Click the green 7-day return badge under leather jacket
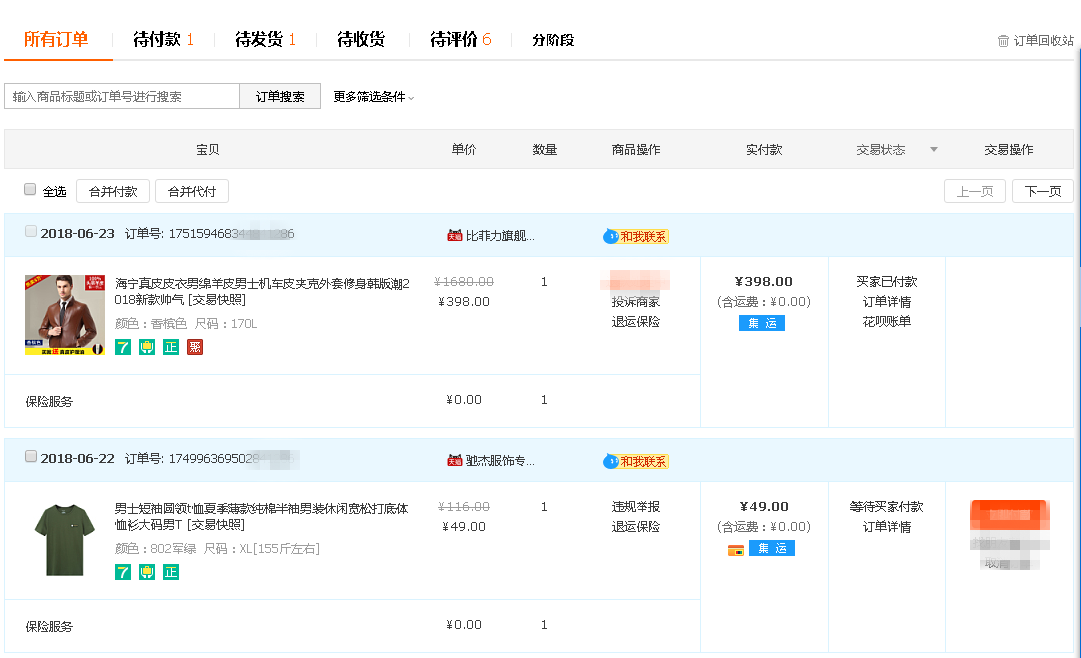This screenshot has height=658, width=1081. [123, 347]
